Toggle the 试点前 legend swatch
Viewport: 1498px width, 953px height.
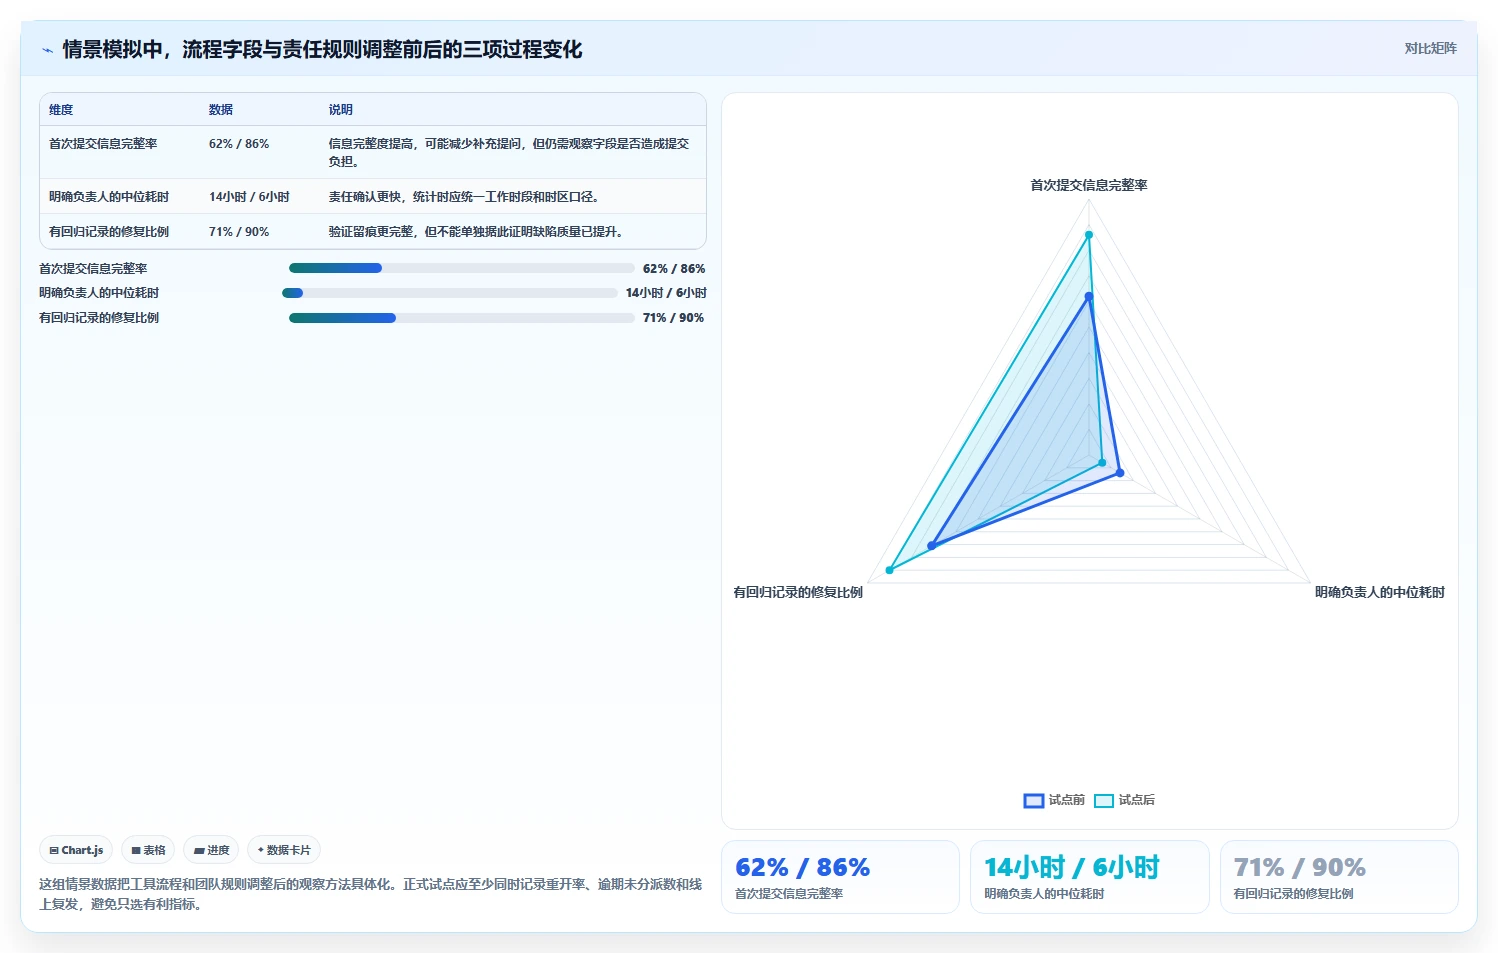coord(1034,800)
